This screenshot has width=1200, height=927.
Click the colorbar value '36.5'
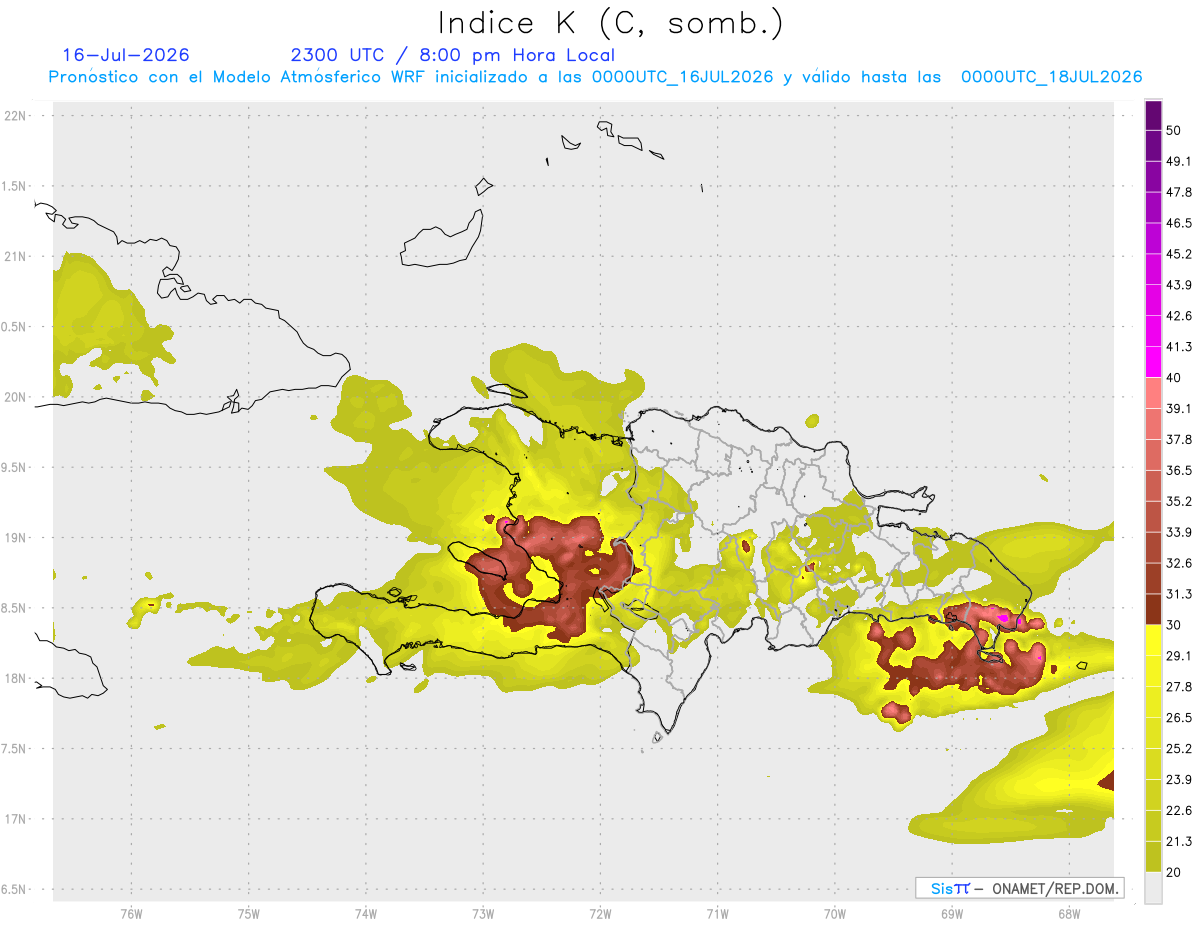pyautogui.click(x=1179, y=470)
